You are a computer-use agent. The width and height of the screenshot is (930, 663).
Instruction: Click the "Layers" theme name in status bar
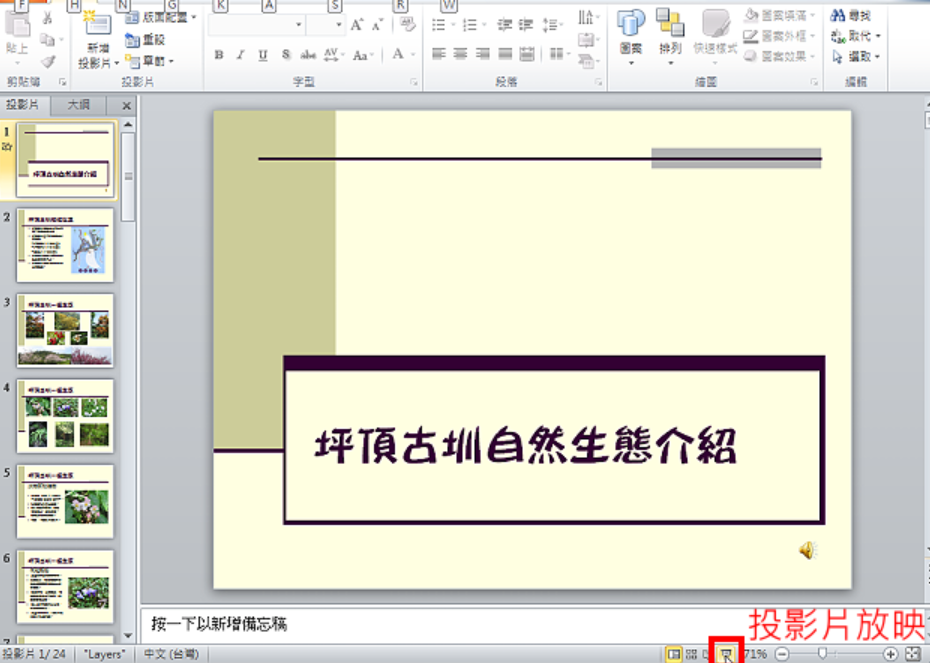point(104,654)
